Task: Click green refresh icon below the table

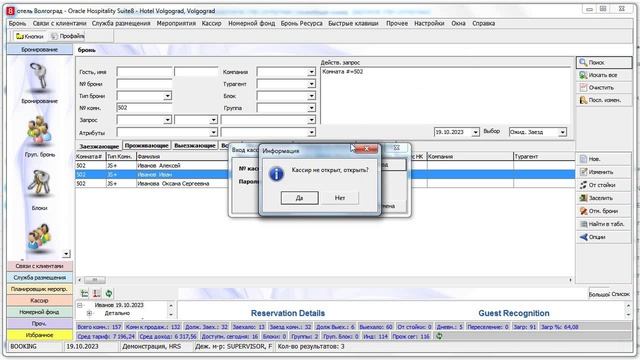Action: (109, 293)
